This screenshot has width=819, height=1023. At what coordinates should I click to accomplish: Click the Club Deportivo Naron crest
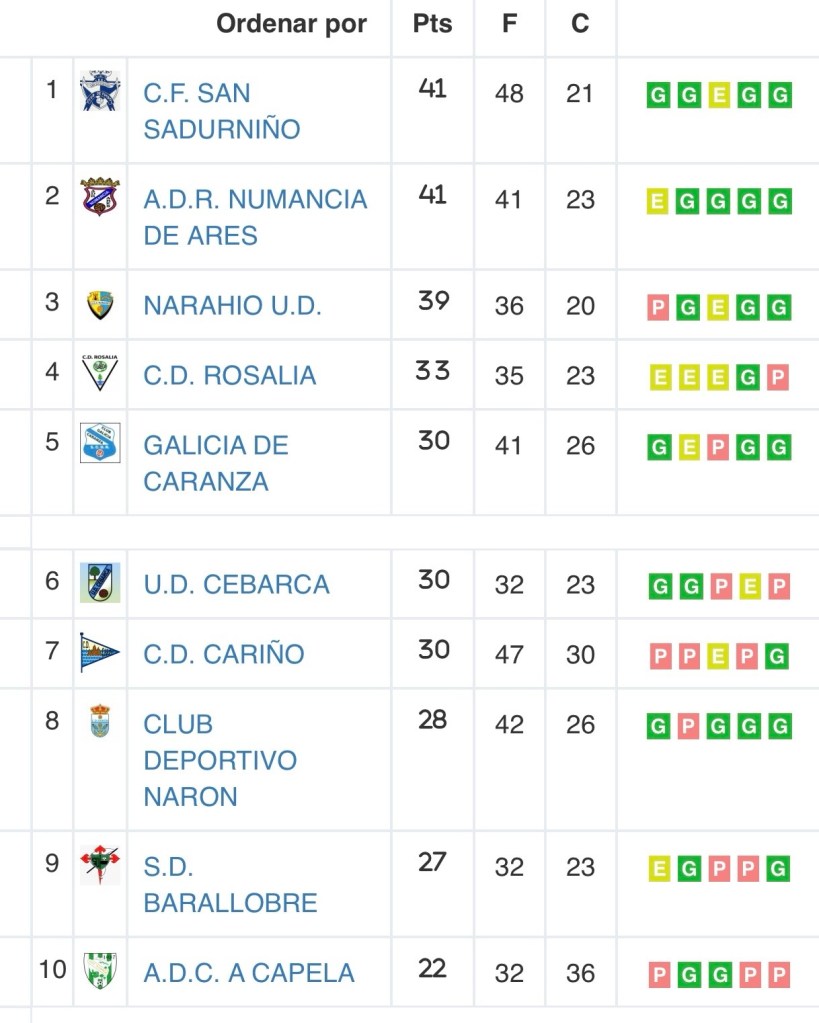tap(100, 721)
